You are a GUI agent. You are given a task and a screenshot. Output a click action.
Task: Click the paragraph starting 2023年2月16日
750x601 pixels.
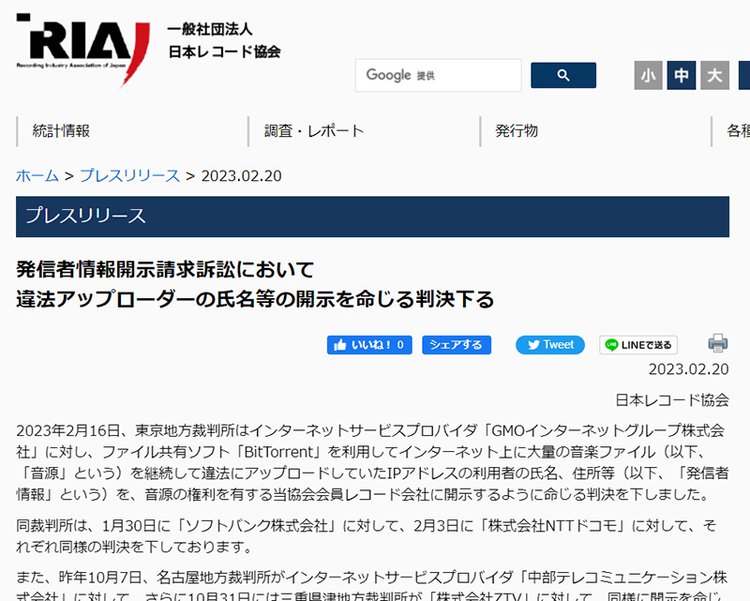coord(373,462)
